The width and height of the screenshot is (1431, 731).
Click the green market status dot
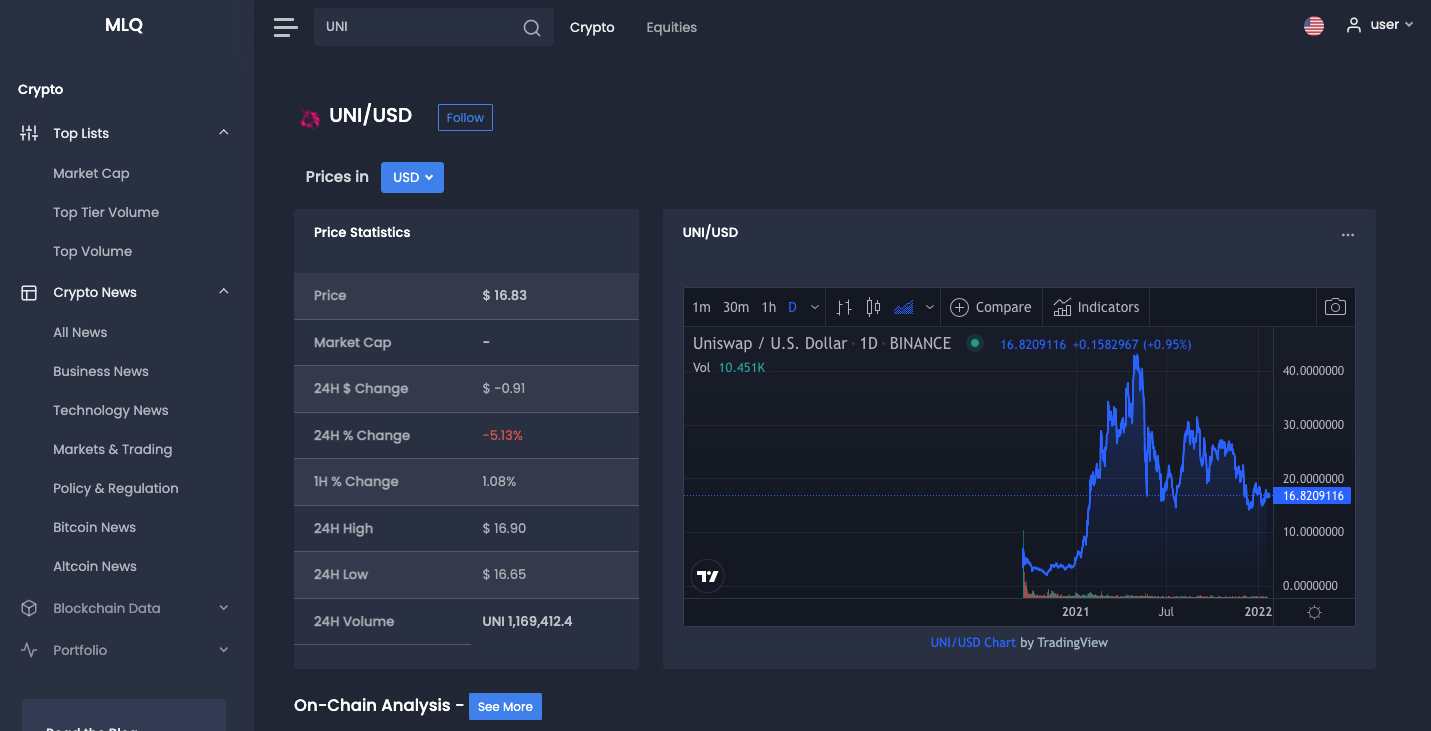(x=974, y=343)
